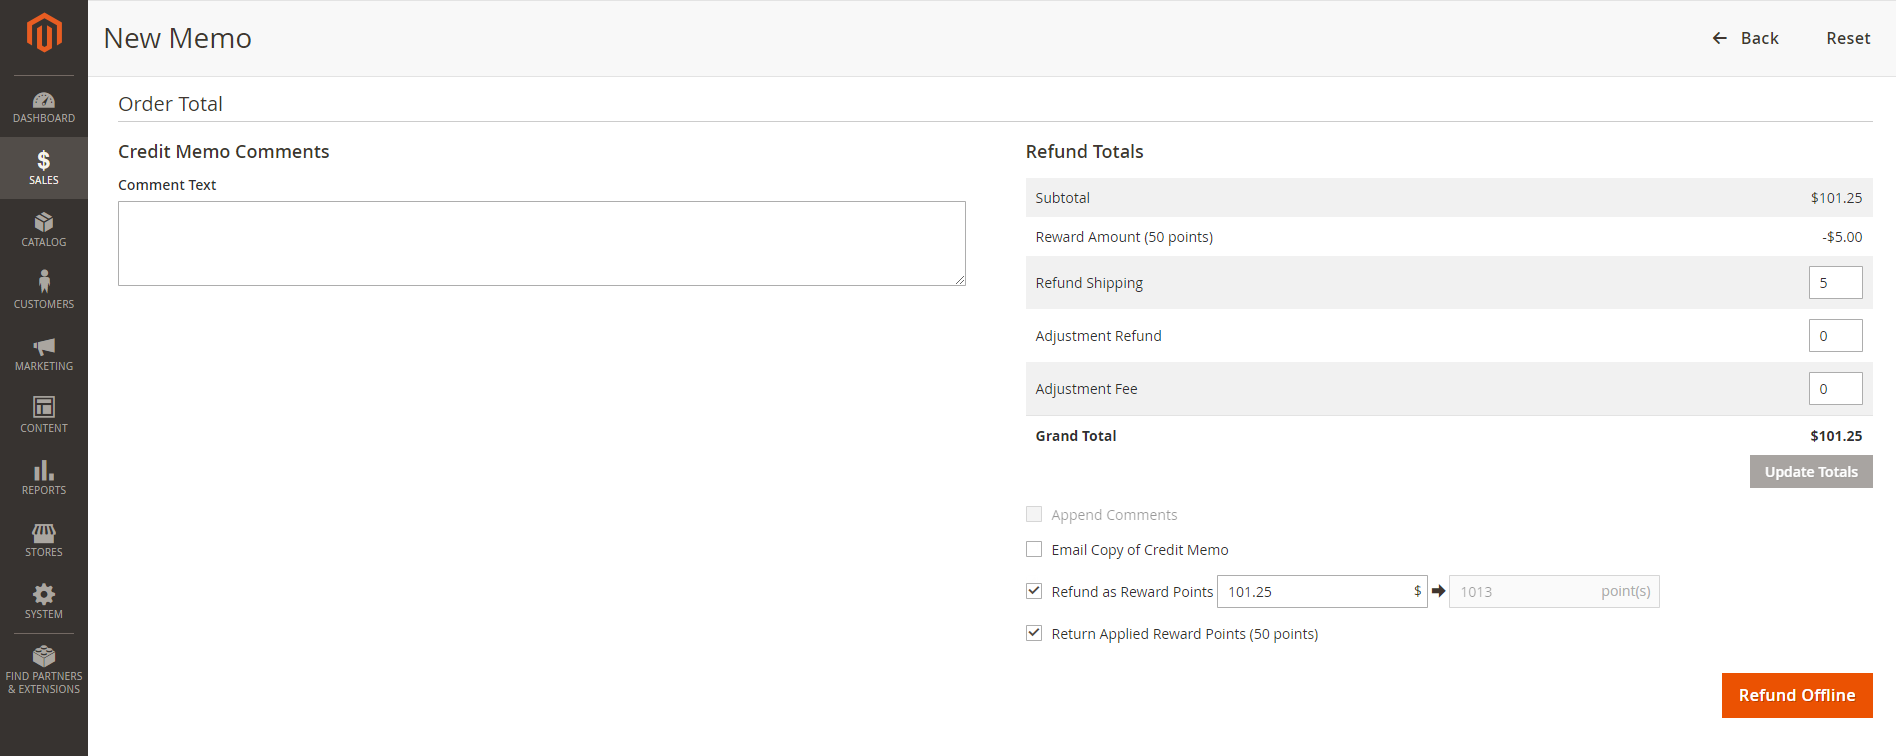Click the Magento logo icon
Screen dimensions: 1896x756
tap(44, 33)
